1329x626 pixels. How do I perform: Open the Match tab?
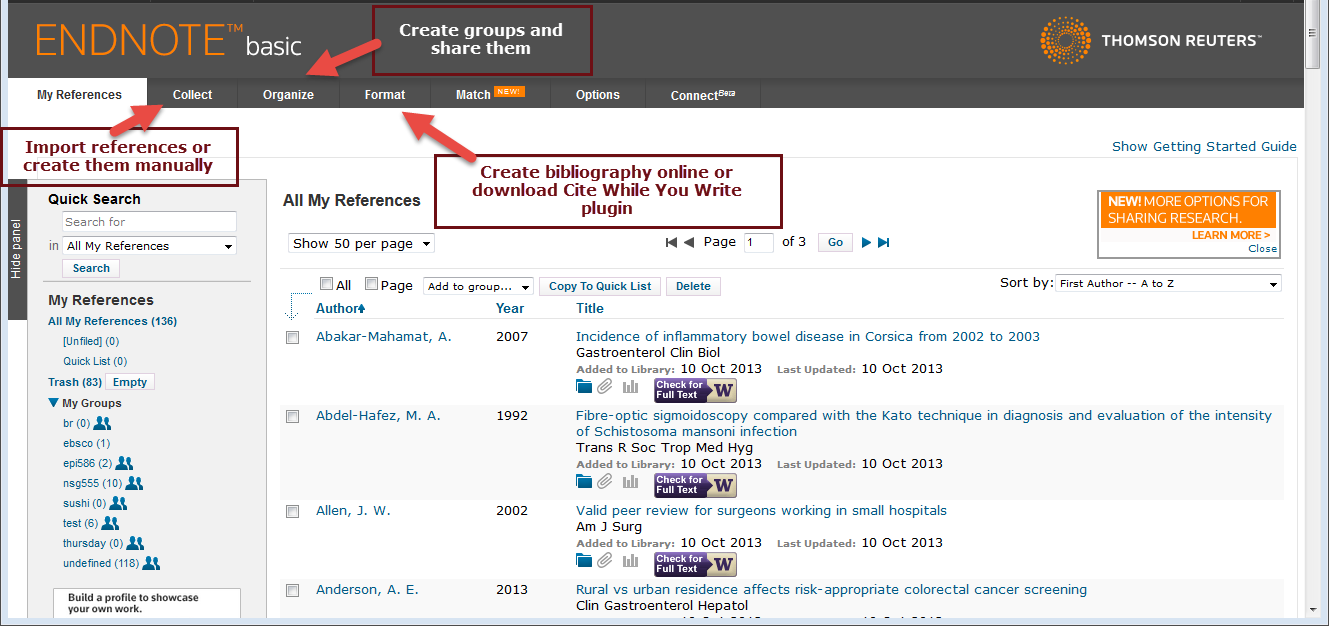[489, 95]
